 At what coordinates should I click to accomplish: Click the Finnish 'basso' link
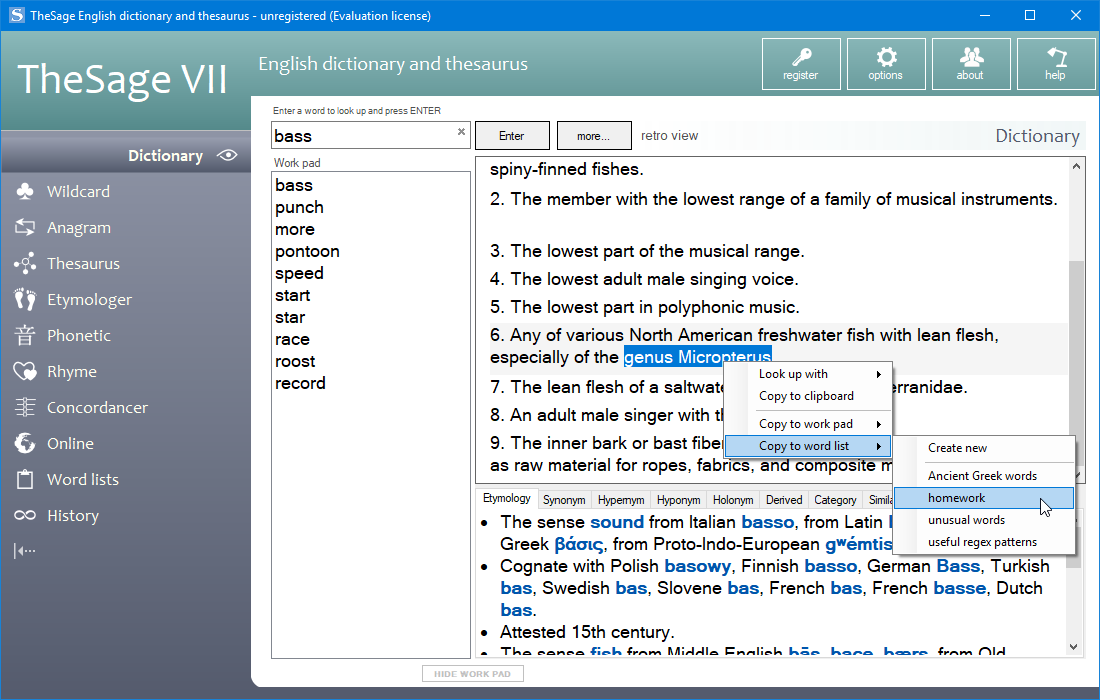(x=831, y=567)
